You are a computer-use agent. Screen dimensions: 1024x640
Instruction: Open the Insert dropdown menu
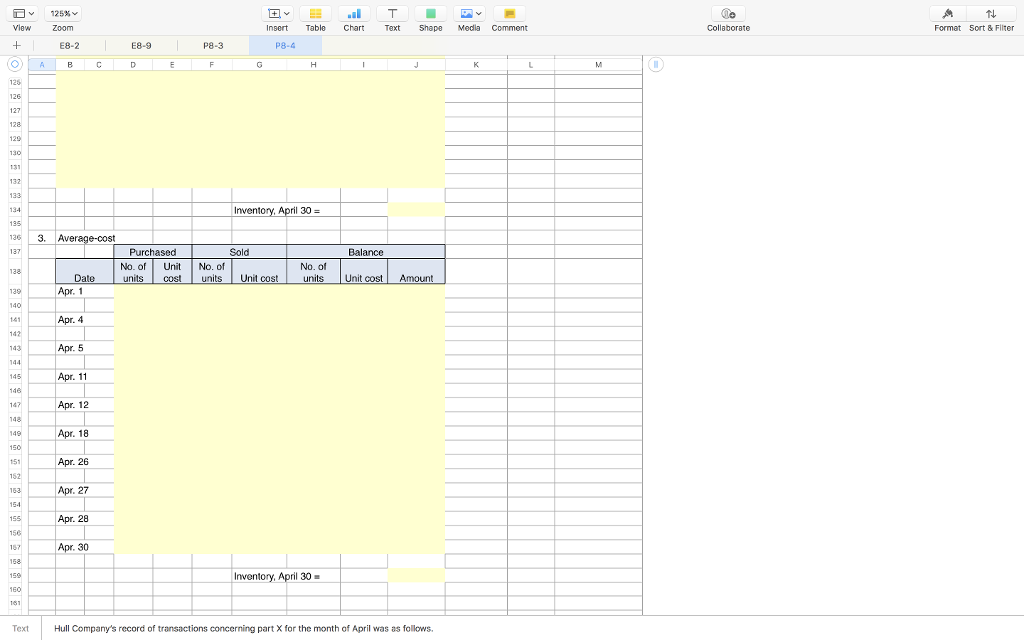point(276,12)
